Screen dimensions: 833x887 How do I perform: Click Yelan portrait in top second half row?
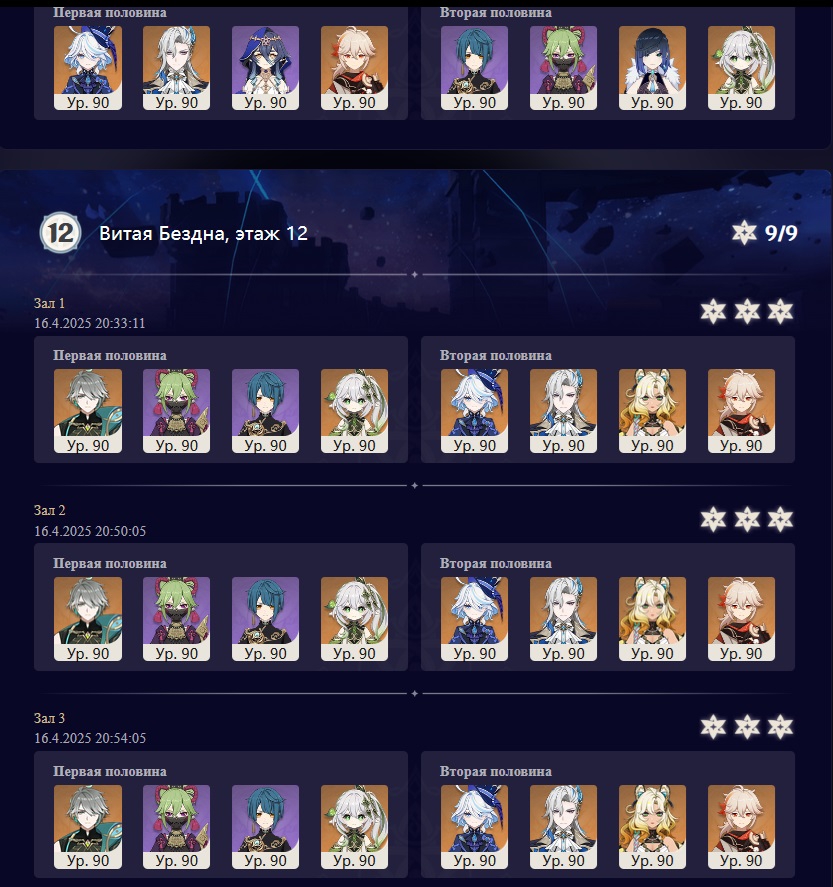(x=652, y=68)
